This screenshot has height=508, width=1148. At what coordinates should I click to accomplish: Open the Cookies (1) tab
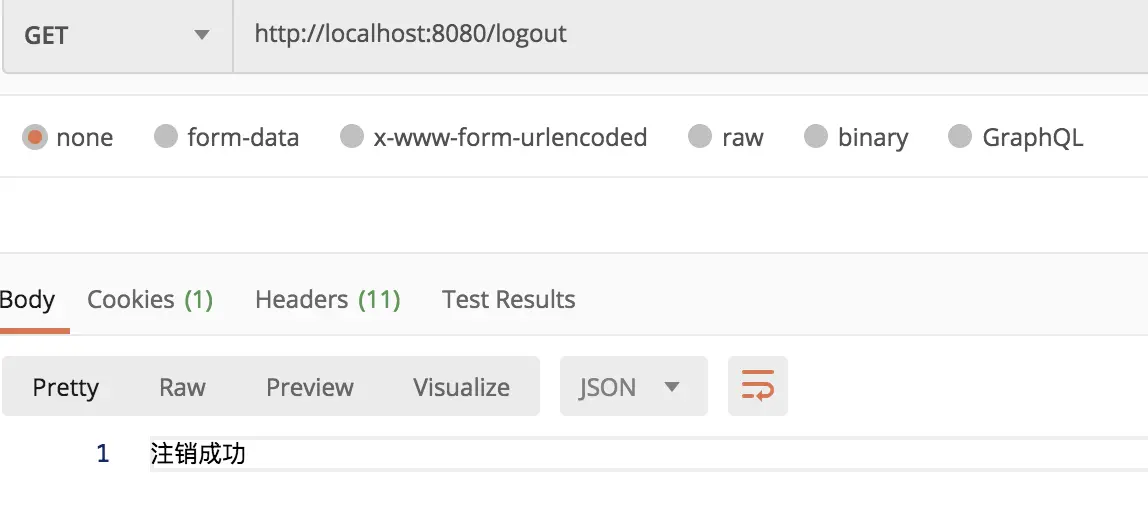click(150, 299)
